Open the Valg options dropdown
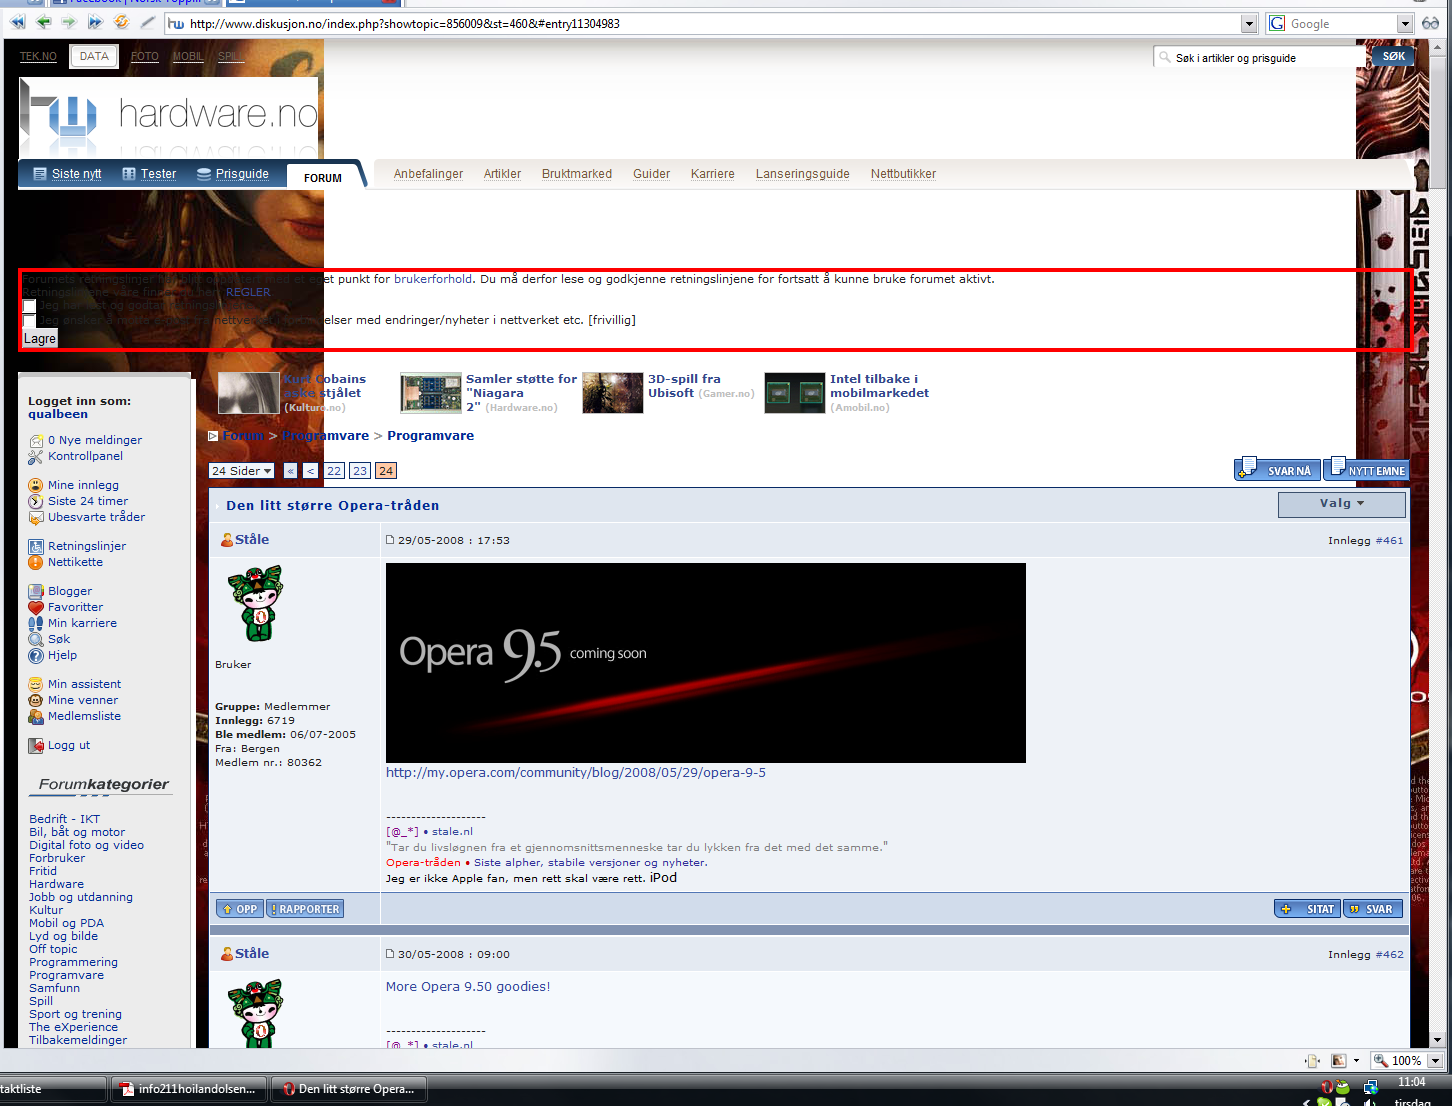Image resolution: width=1452 pixels, height=1106 pixels. click(1341, 504)
